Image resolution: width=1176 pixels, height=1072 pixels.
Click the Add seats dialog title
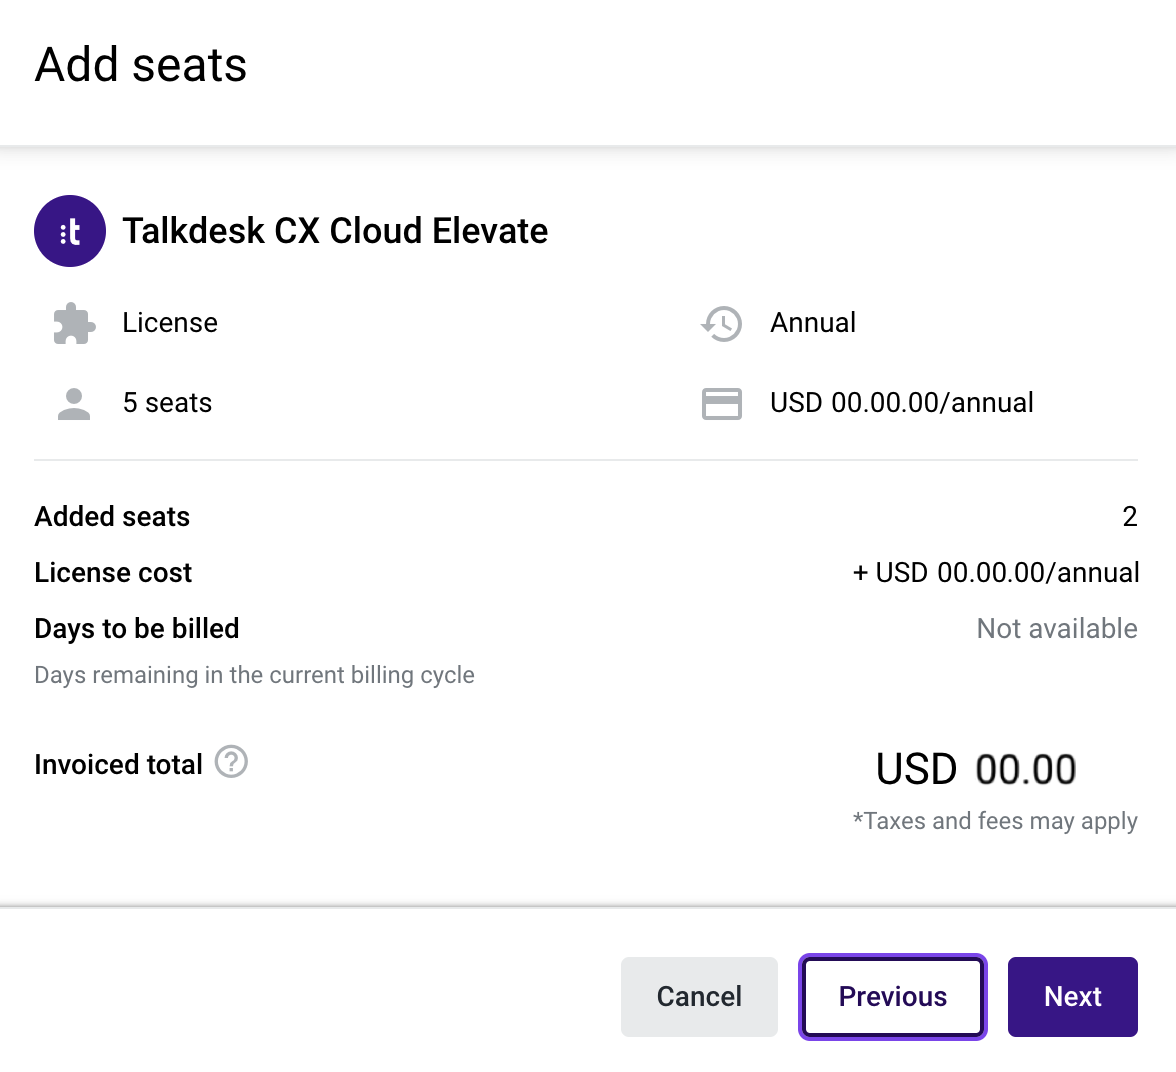pyautogui.click(x=141, y=65)
